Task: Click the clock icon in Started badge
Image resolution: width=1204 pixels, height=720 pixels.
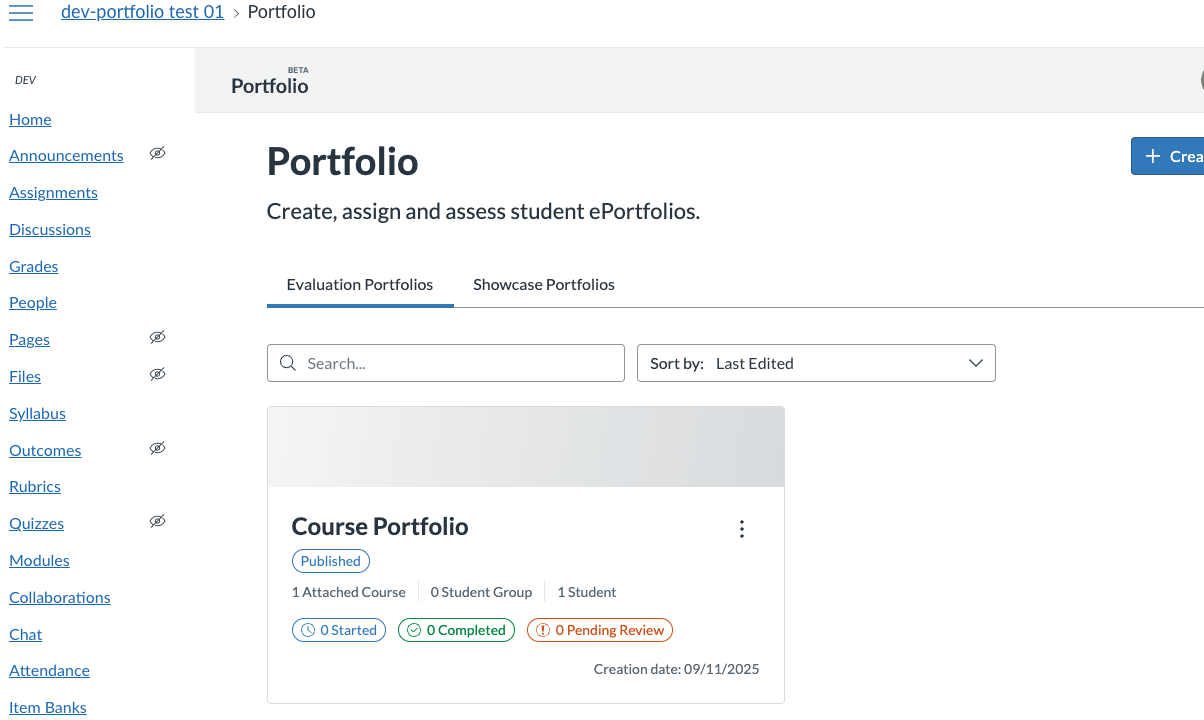Action: [x=308, y=630]
